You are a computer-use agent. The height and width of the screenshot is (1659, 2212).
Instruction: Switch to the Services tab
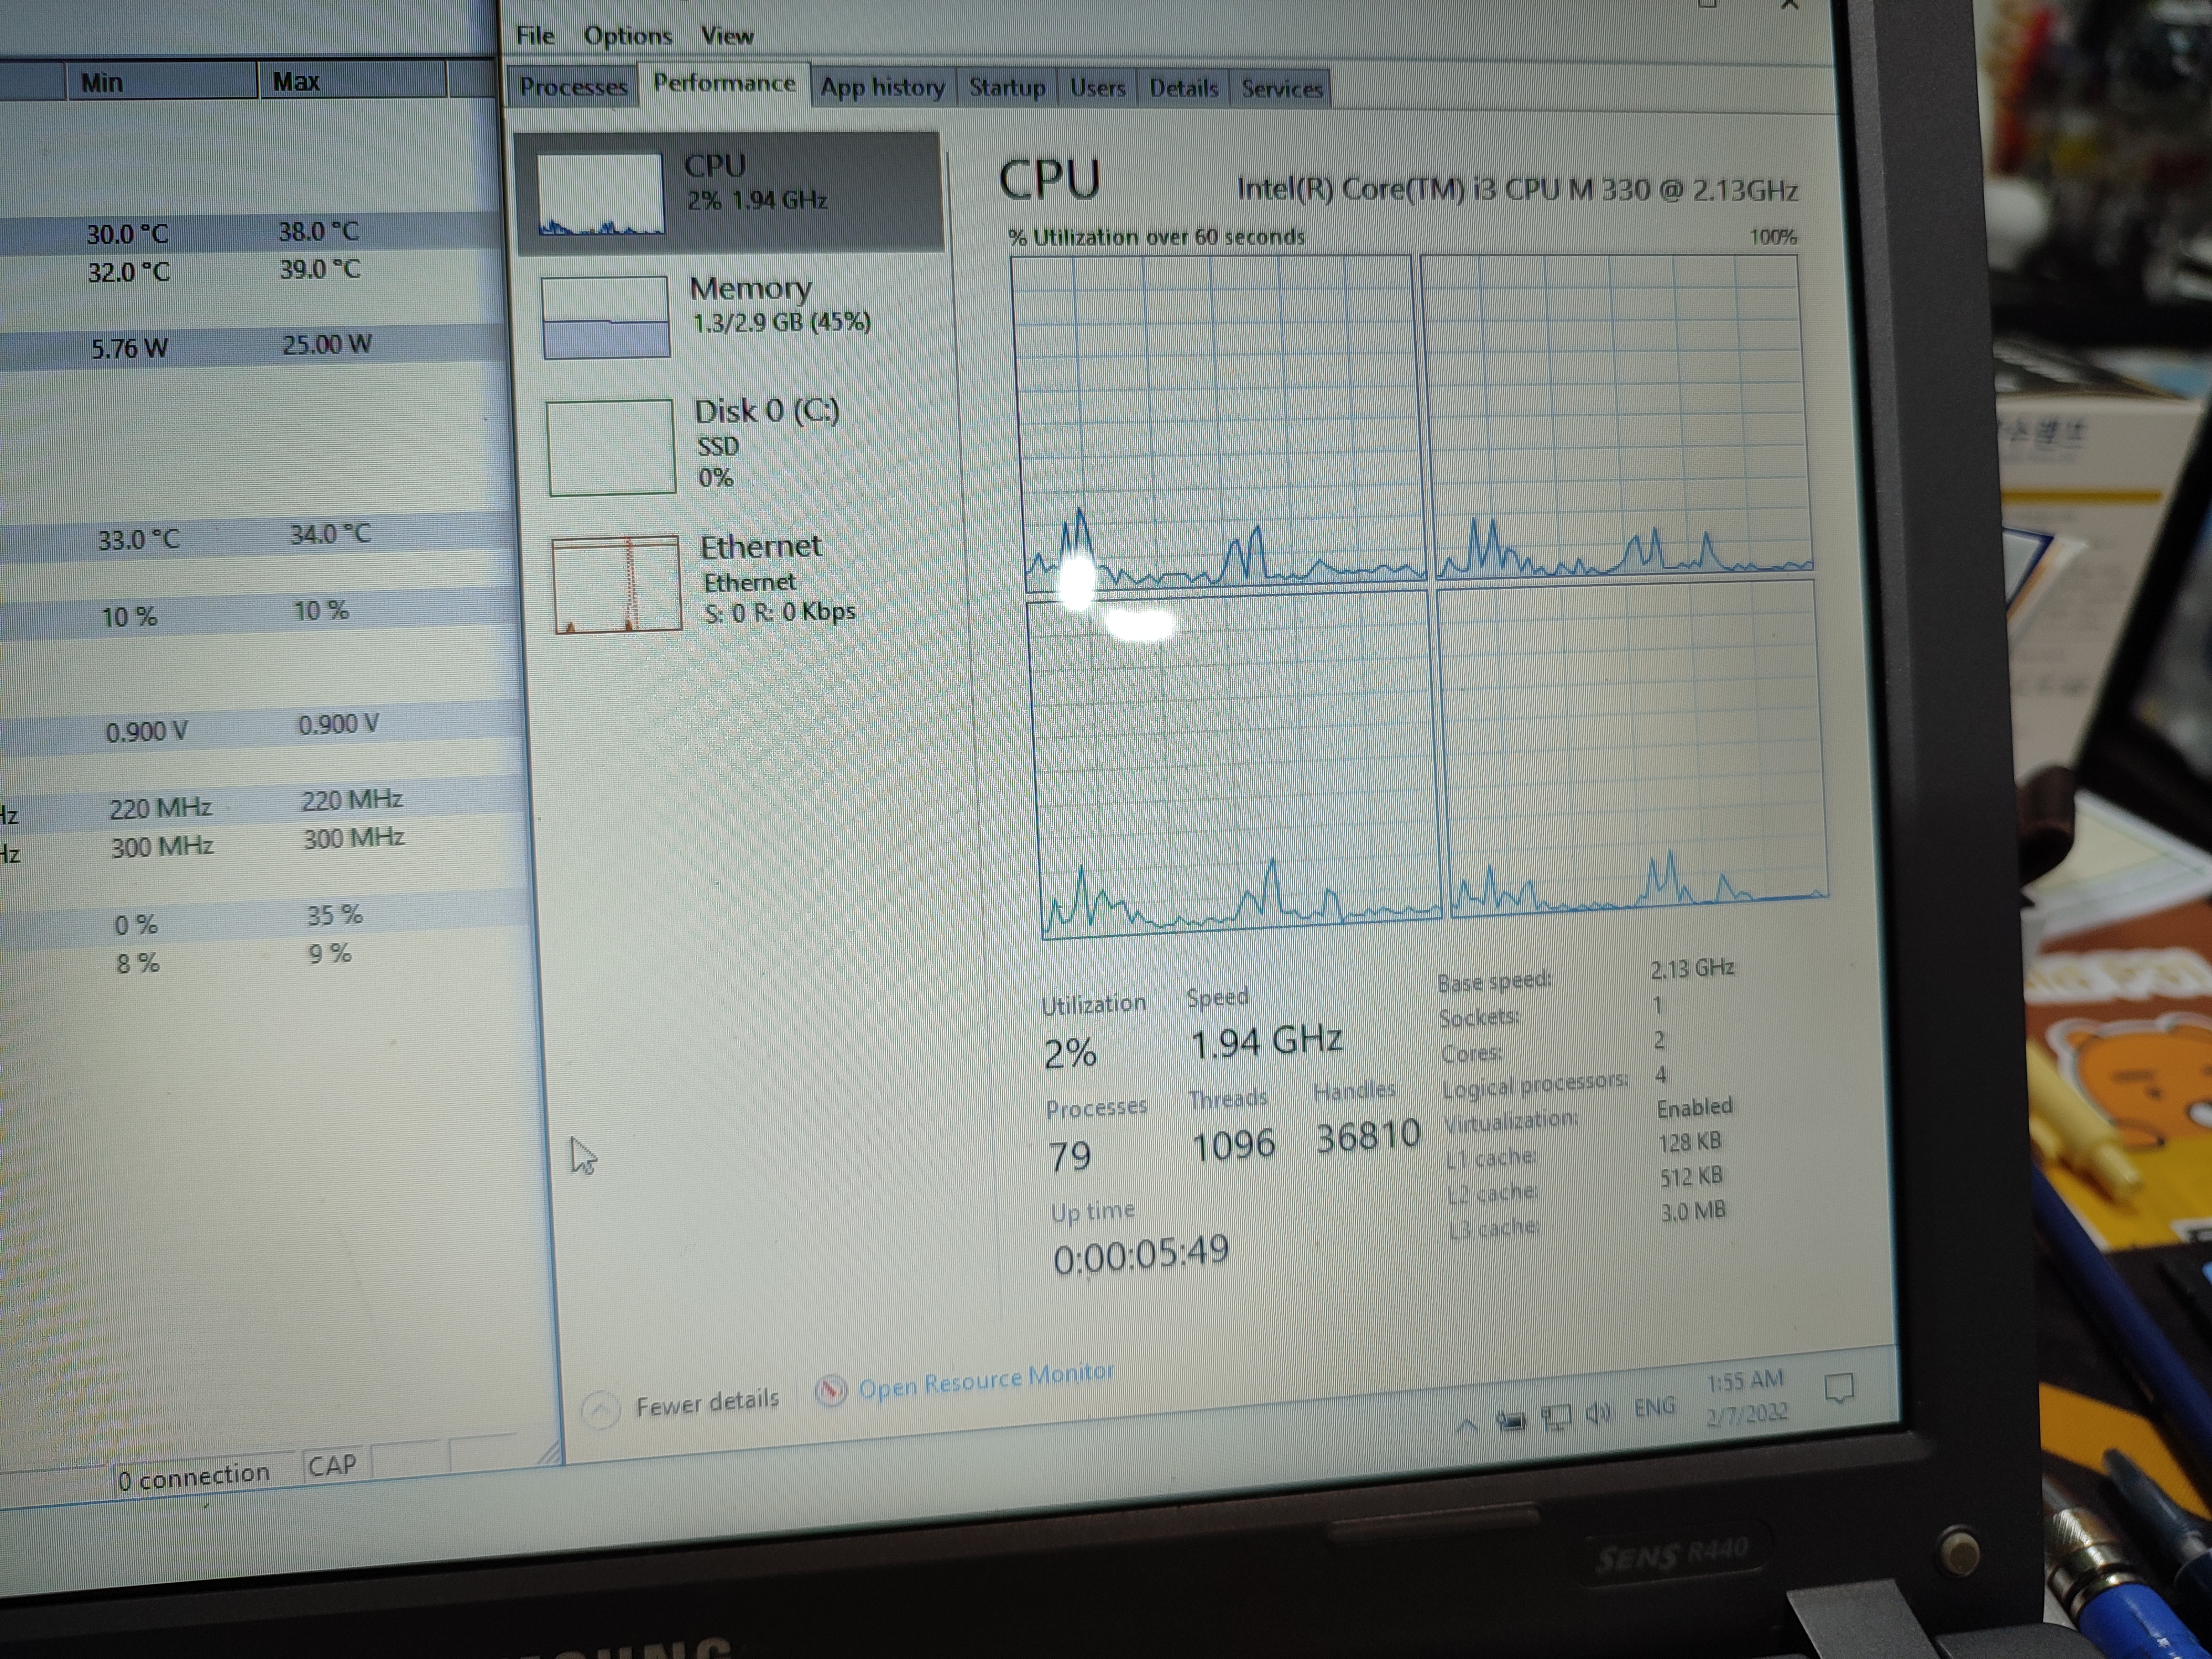[1281, 90]
